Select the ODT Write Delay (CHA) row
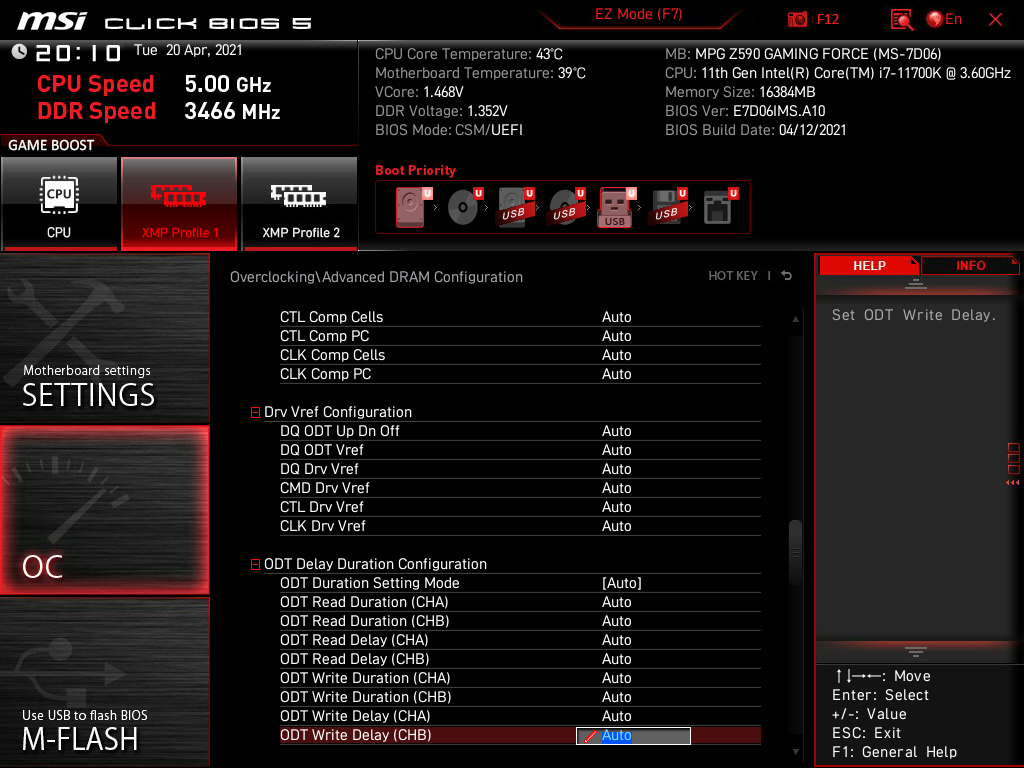 [520, 716]
